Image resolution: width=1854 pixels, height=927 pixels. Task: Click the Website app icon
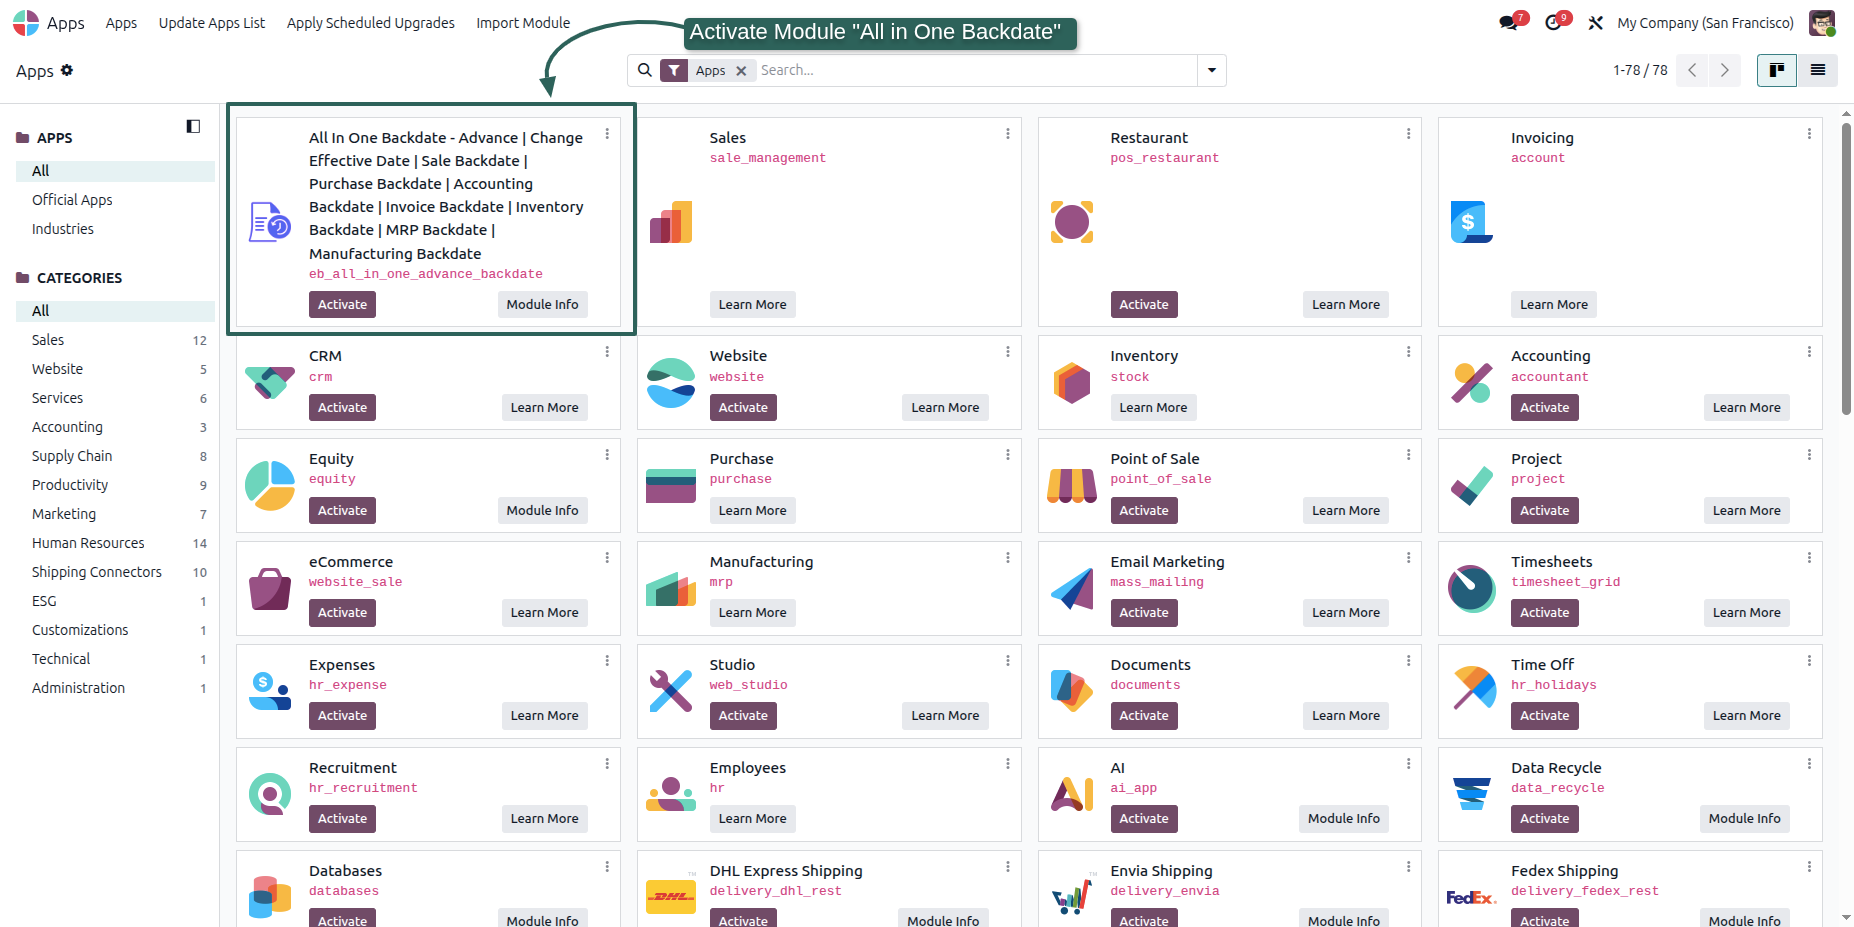click(671, 382)
